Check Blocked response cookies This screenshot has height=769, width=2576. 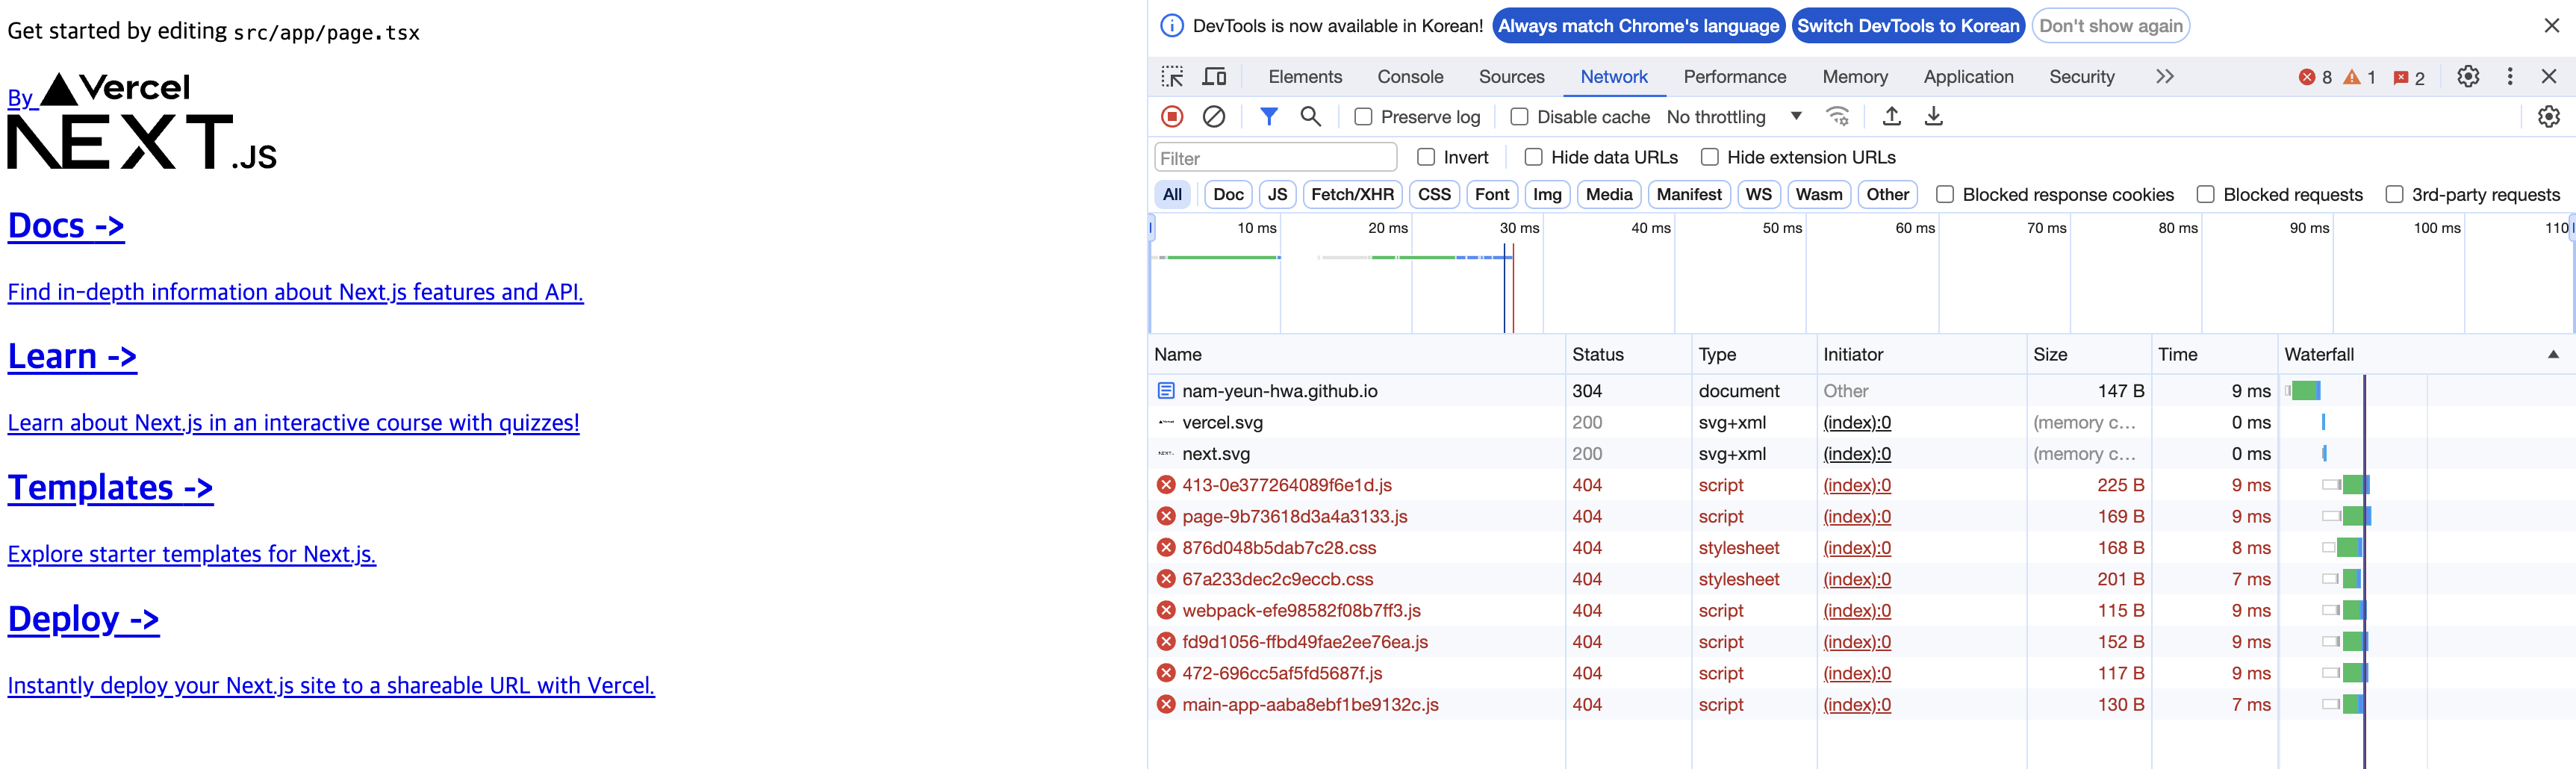pos(1944,195)
